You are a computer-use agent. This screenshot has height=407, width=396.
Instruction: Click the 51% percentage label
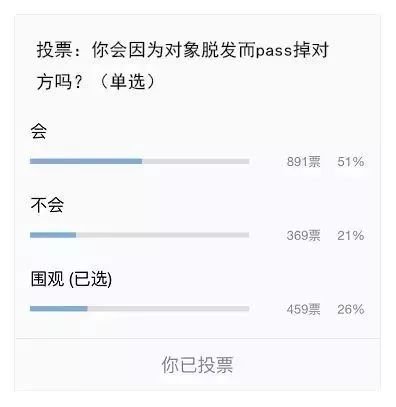pyautogui.click(x=351, y=162)
